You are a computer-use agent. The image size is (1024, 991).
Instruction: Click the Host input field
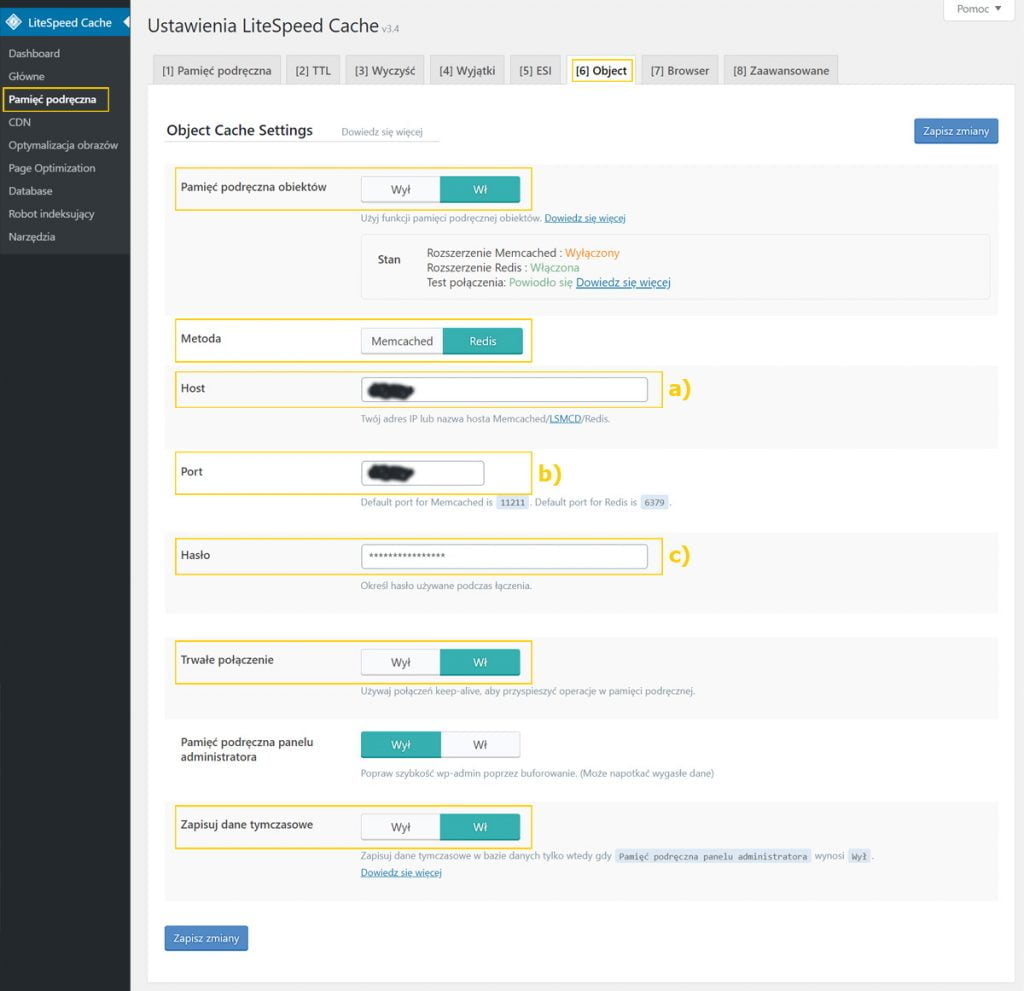504,390
